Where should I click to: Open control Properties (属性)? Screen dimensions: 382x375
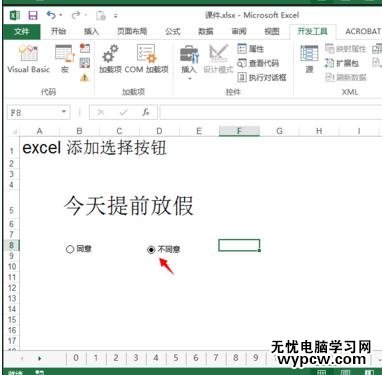point(251,49)
